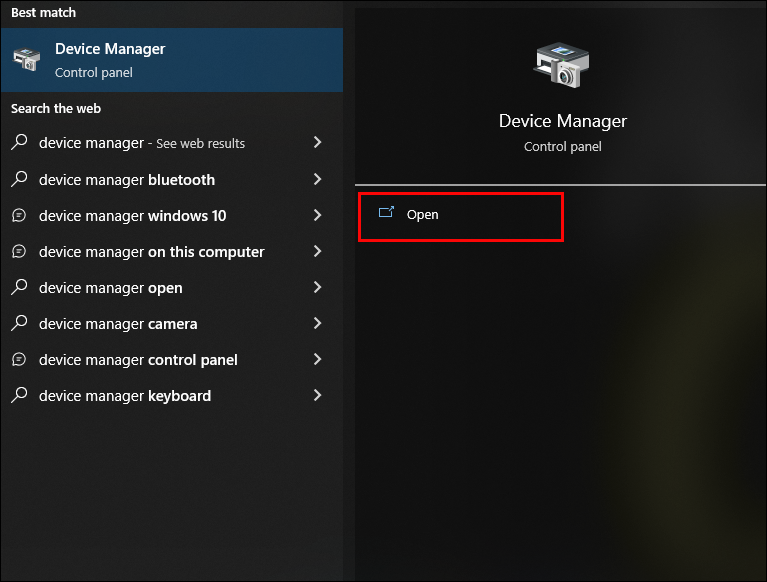Viewport: 767px width, 582px height.
Task: Click the chat bubble icon beside 'device manager windows 10'
Action: pos(19,216)
